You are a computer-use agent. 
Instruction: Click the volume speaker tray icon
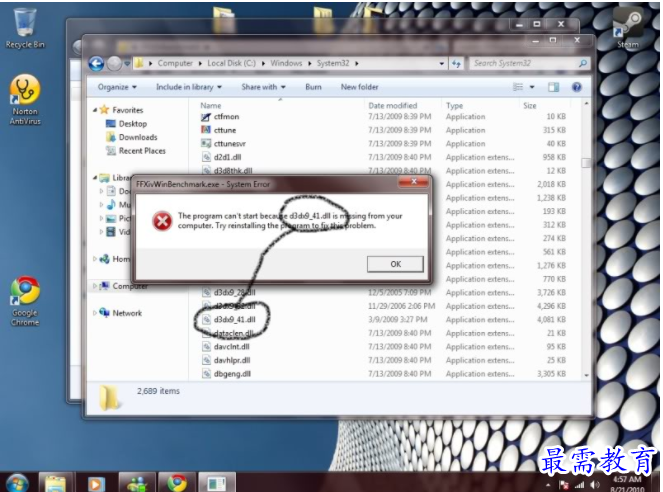pyautogui.click(x=595, y=485)
